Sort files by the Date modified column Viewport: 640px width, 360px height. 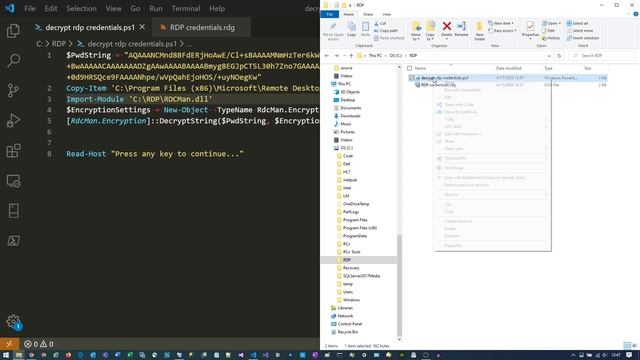[x=509, y=68]
